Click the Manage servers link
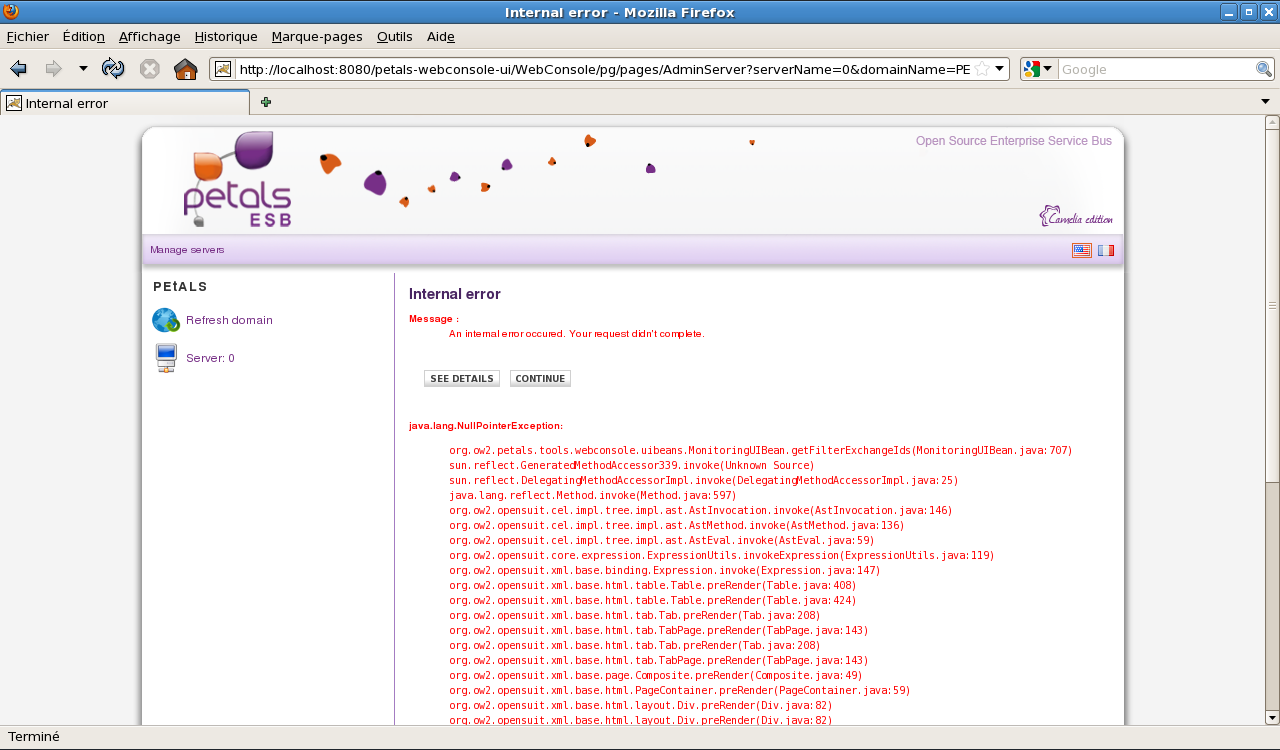The image size is (1280, 750). tap(187, 250)
